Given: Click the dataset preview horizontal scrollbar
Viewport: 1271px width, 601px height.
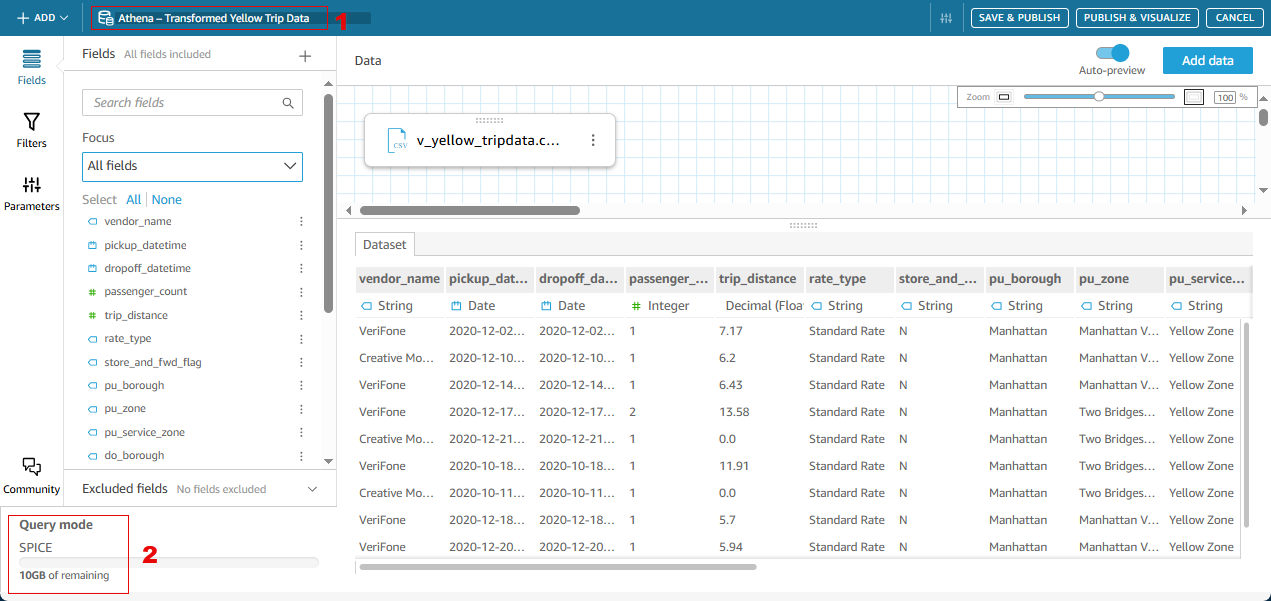Looking at the screenshot, I should pyautogui.click(x=558, y=567).
